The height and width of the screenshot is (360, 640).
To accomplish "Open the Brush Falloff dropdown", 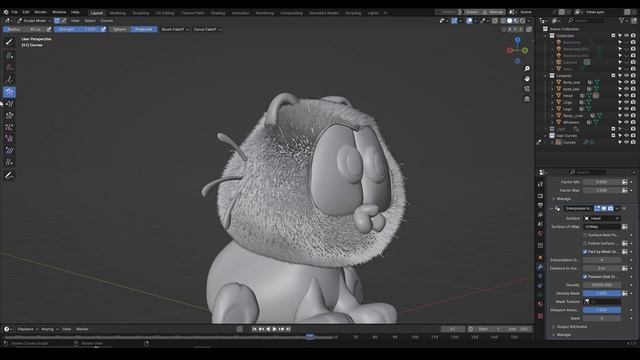I will point(175,29).
